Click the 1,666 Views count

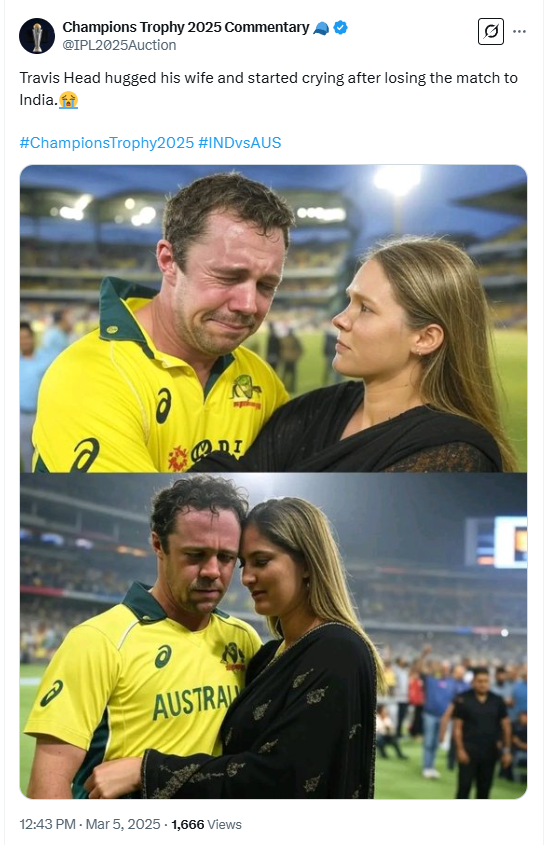(x=206, y=825)
